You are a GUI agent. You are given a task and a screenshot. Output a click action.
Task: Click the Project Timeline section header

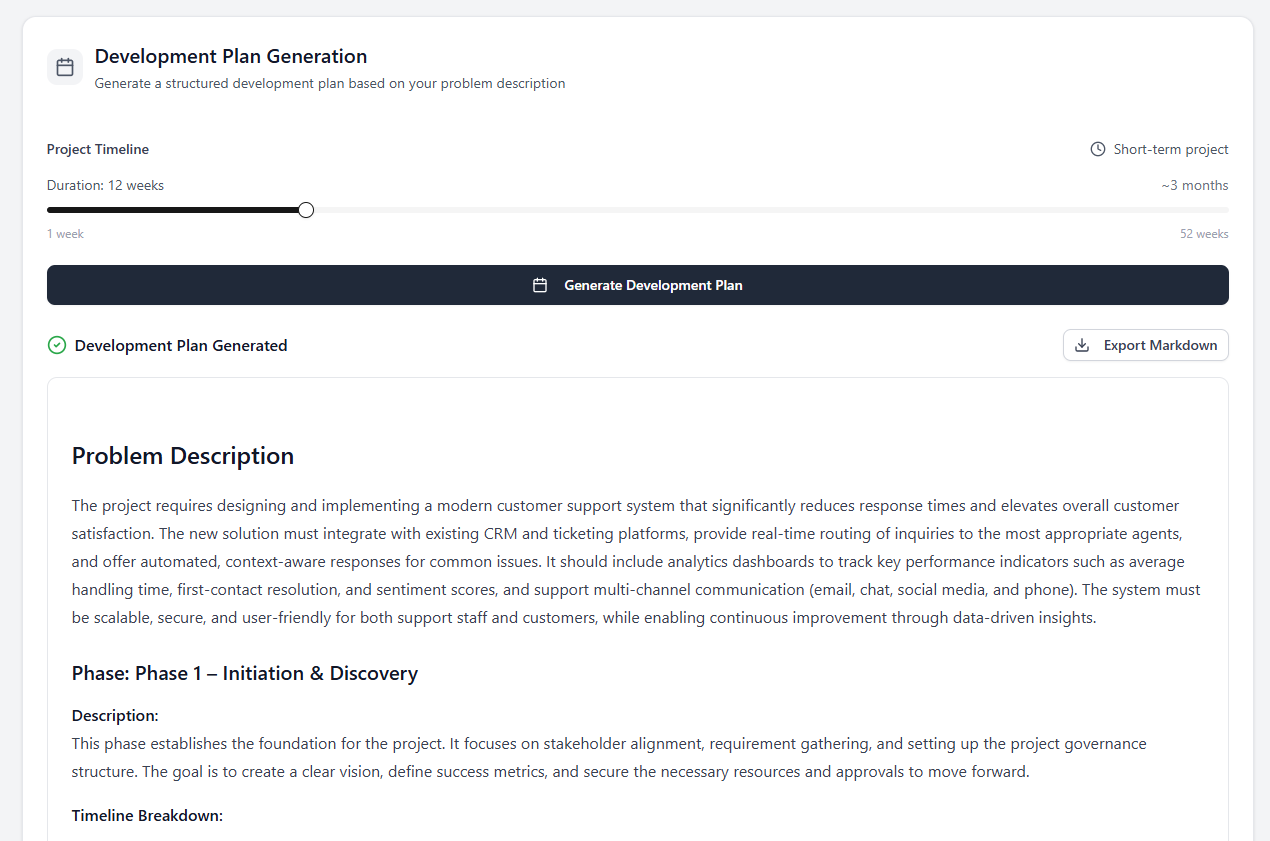pos(97,148)
